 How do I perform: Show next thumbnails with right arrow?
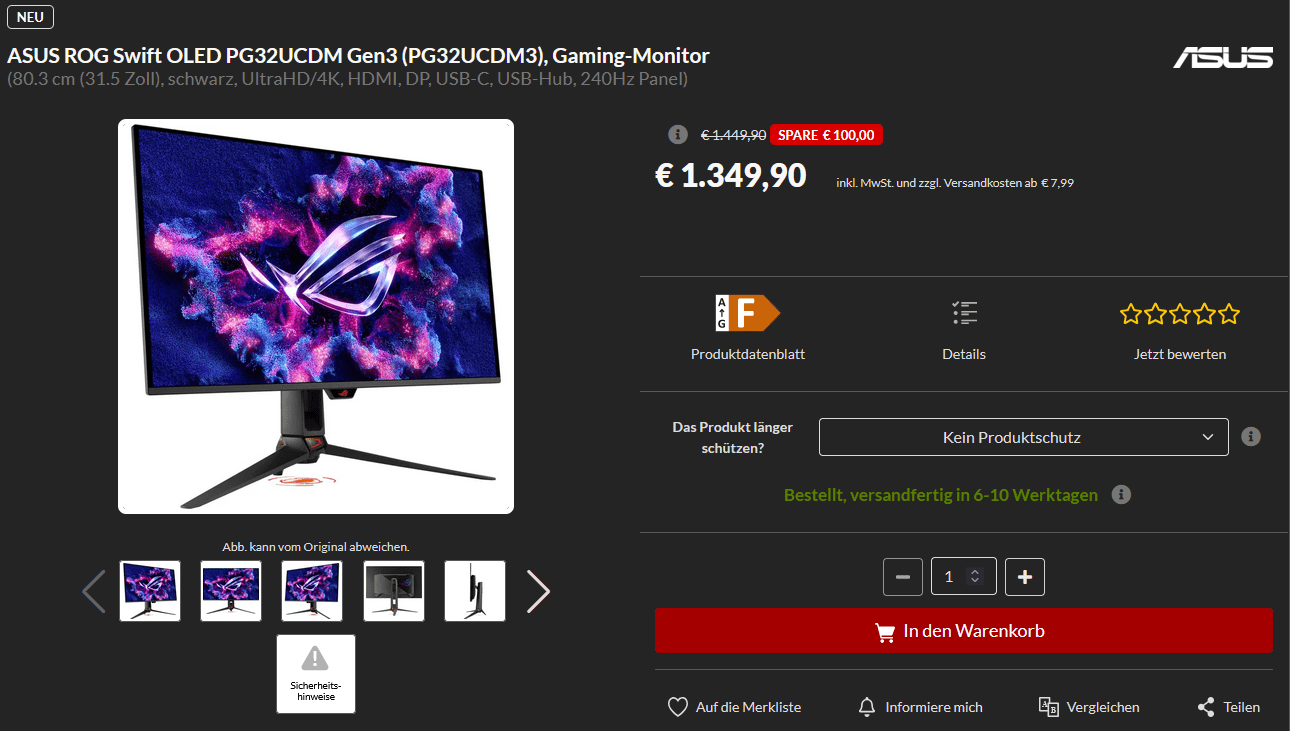pyautogui.click(x=538, y=591)
